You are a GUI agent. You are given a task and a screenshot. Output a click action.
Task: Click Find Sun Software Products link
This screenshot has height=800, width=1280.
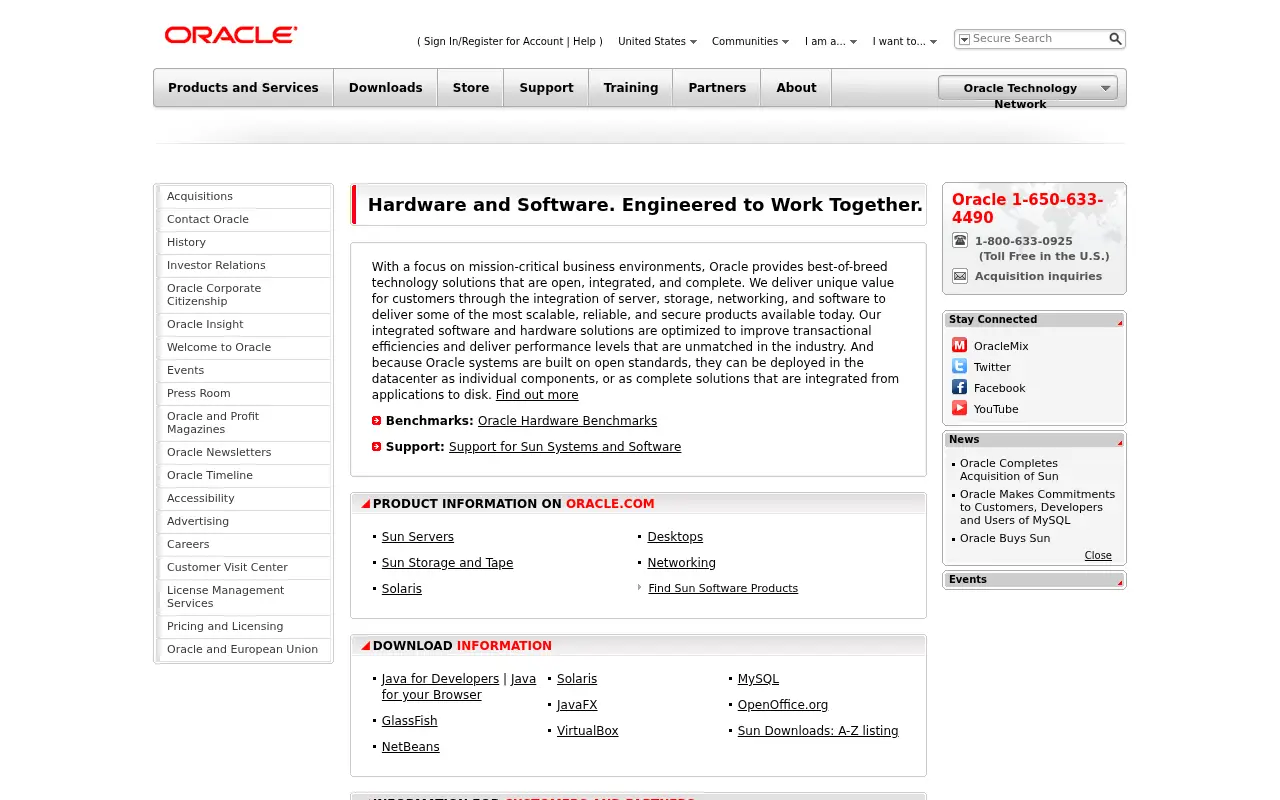723,588
